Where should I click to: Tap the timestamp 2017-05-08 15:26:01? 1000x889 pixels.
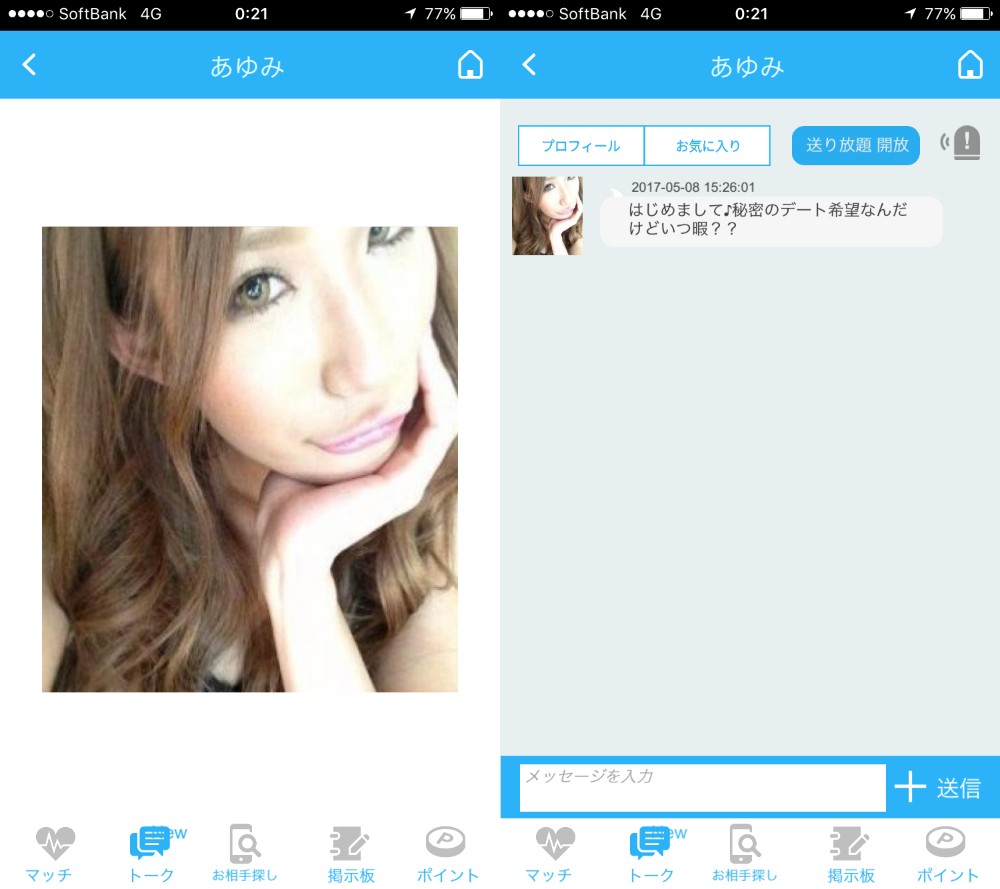(693, 187)
